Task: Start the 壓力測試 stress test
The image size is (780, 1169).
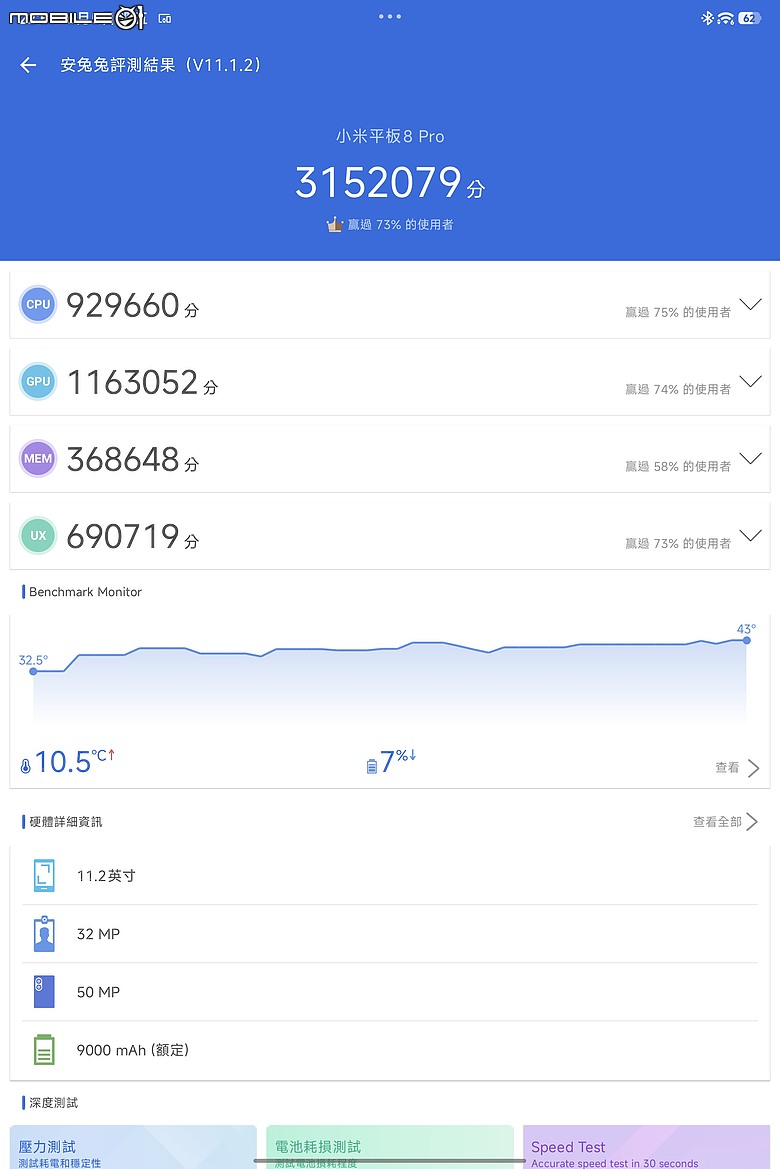Action: click(x=133, y=1147)
